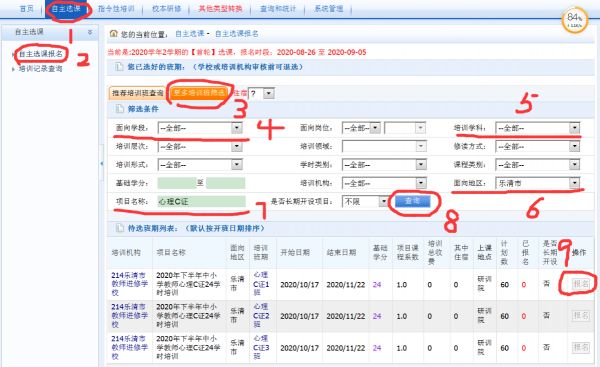Open the 课程类别 dropdown
This screenshot has height=367, width=600.
[537, 165]
